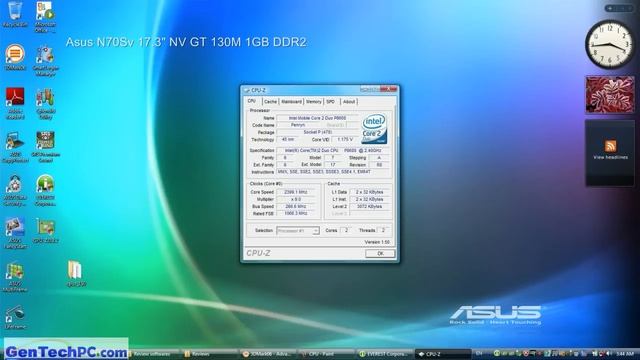This screenshot has height=360, width=640.
Task: Click the Ext. Model value 17
Action: click(x=333, y=164)
